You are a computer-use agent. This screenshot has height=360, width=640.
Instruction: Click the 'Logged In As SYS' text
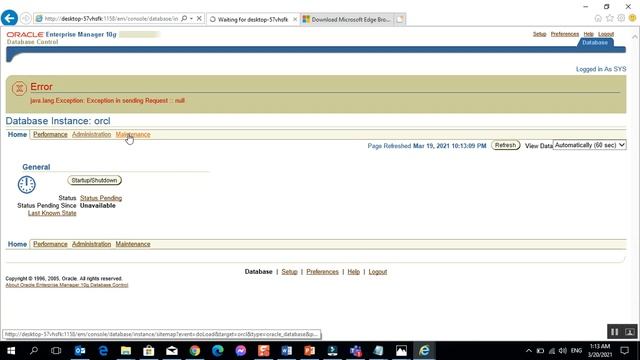601,69
